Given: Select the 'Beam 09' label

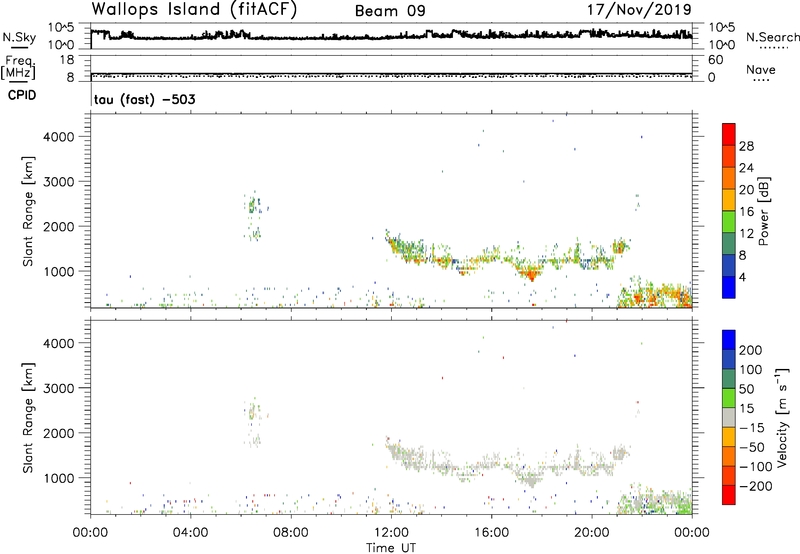Looking at the screenshot, I should point(390,11).
